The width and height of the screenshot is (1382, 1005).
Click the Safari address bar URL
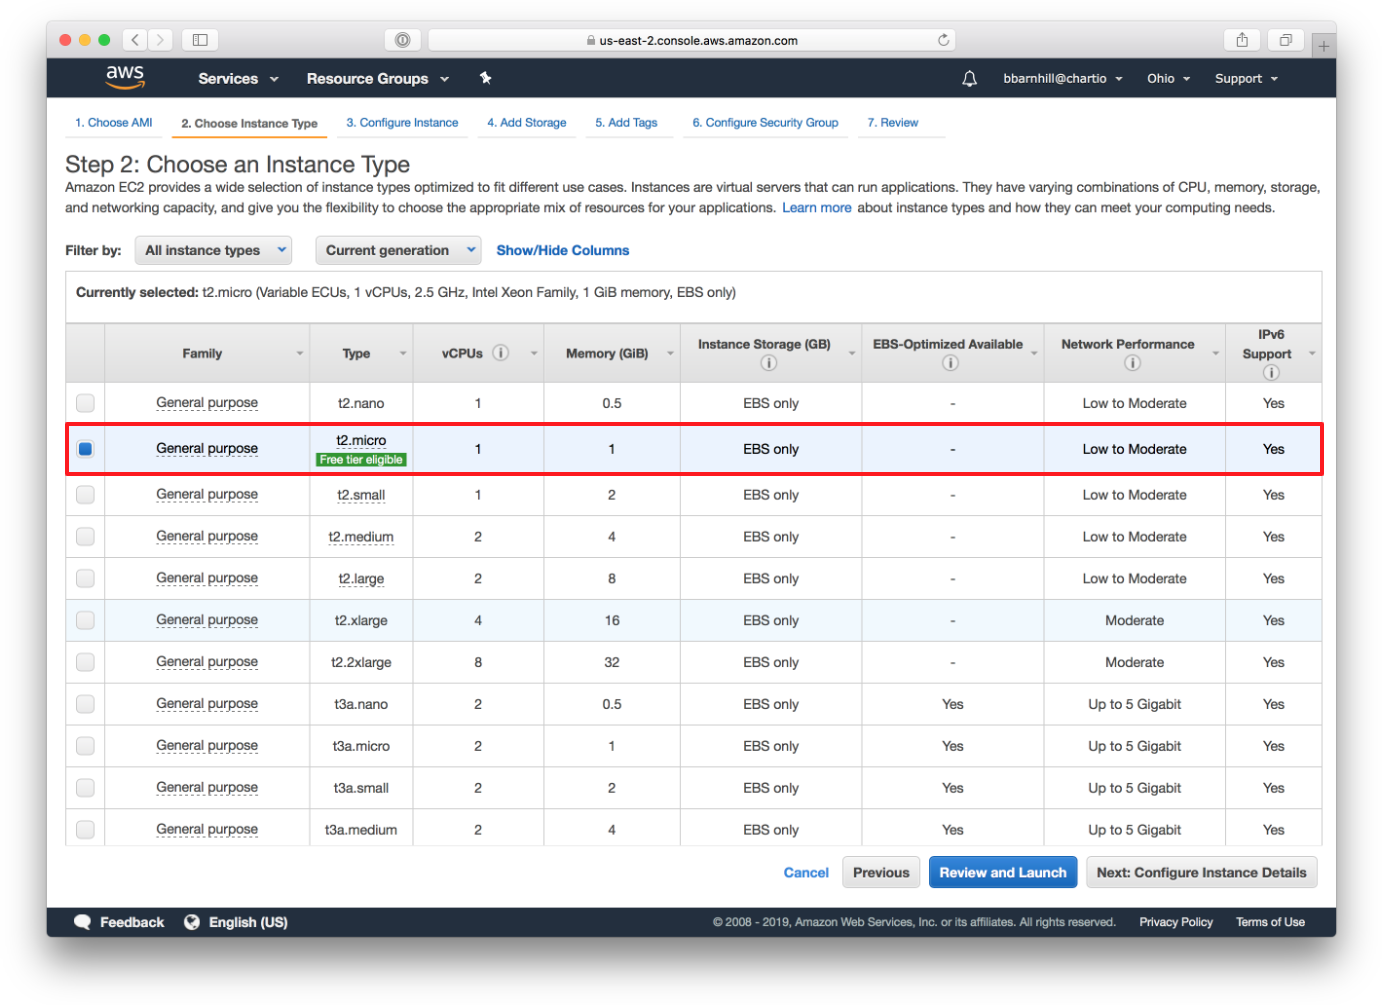coord(692,40)
